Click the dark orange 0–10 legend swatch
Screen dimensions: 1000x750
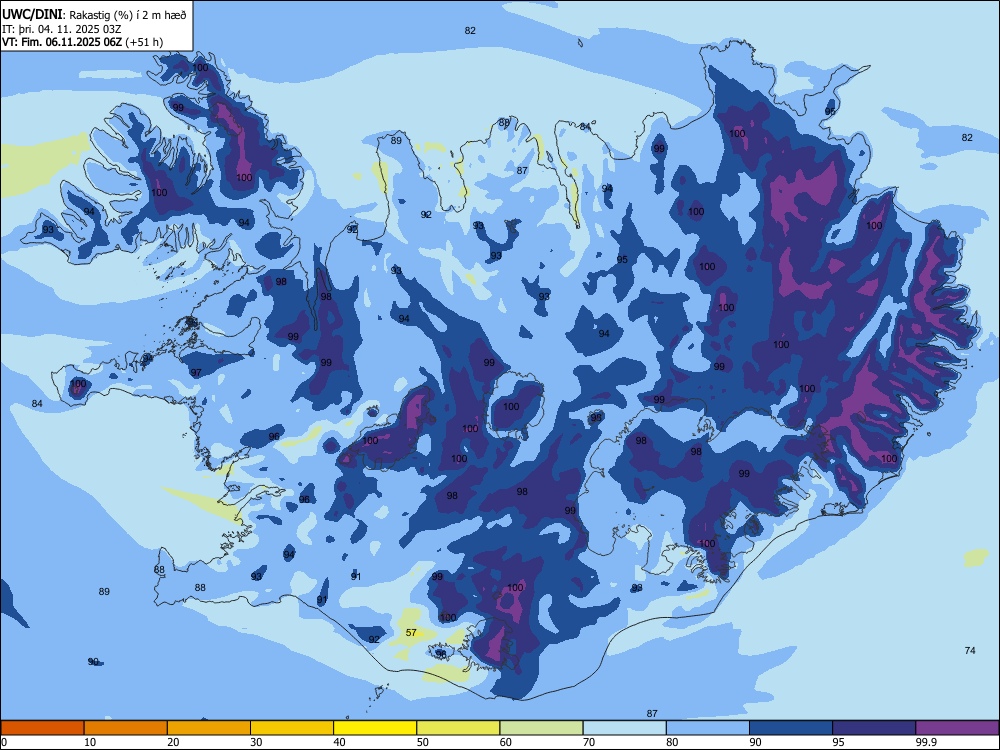tap(42, 728)
